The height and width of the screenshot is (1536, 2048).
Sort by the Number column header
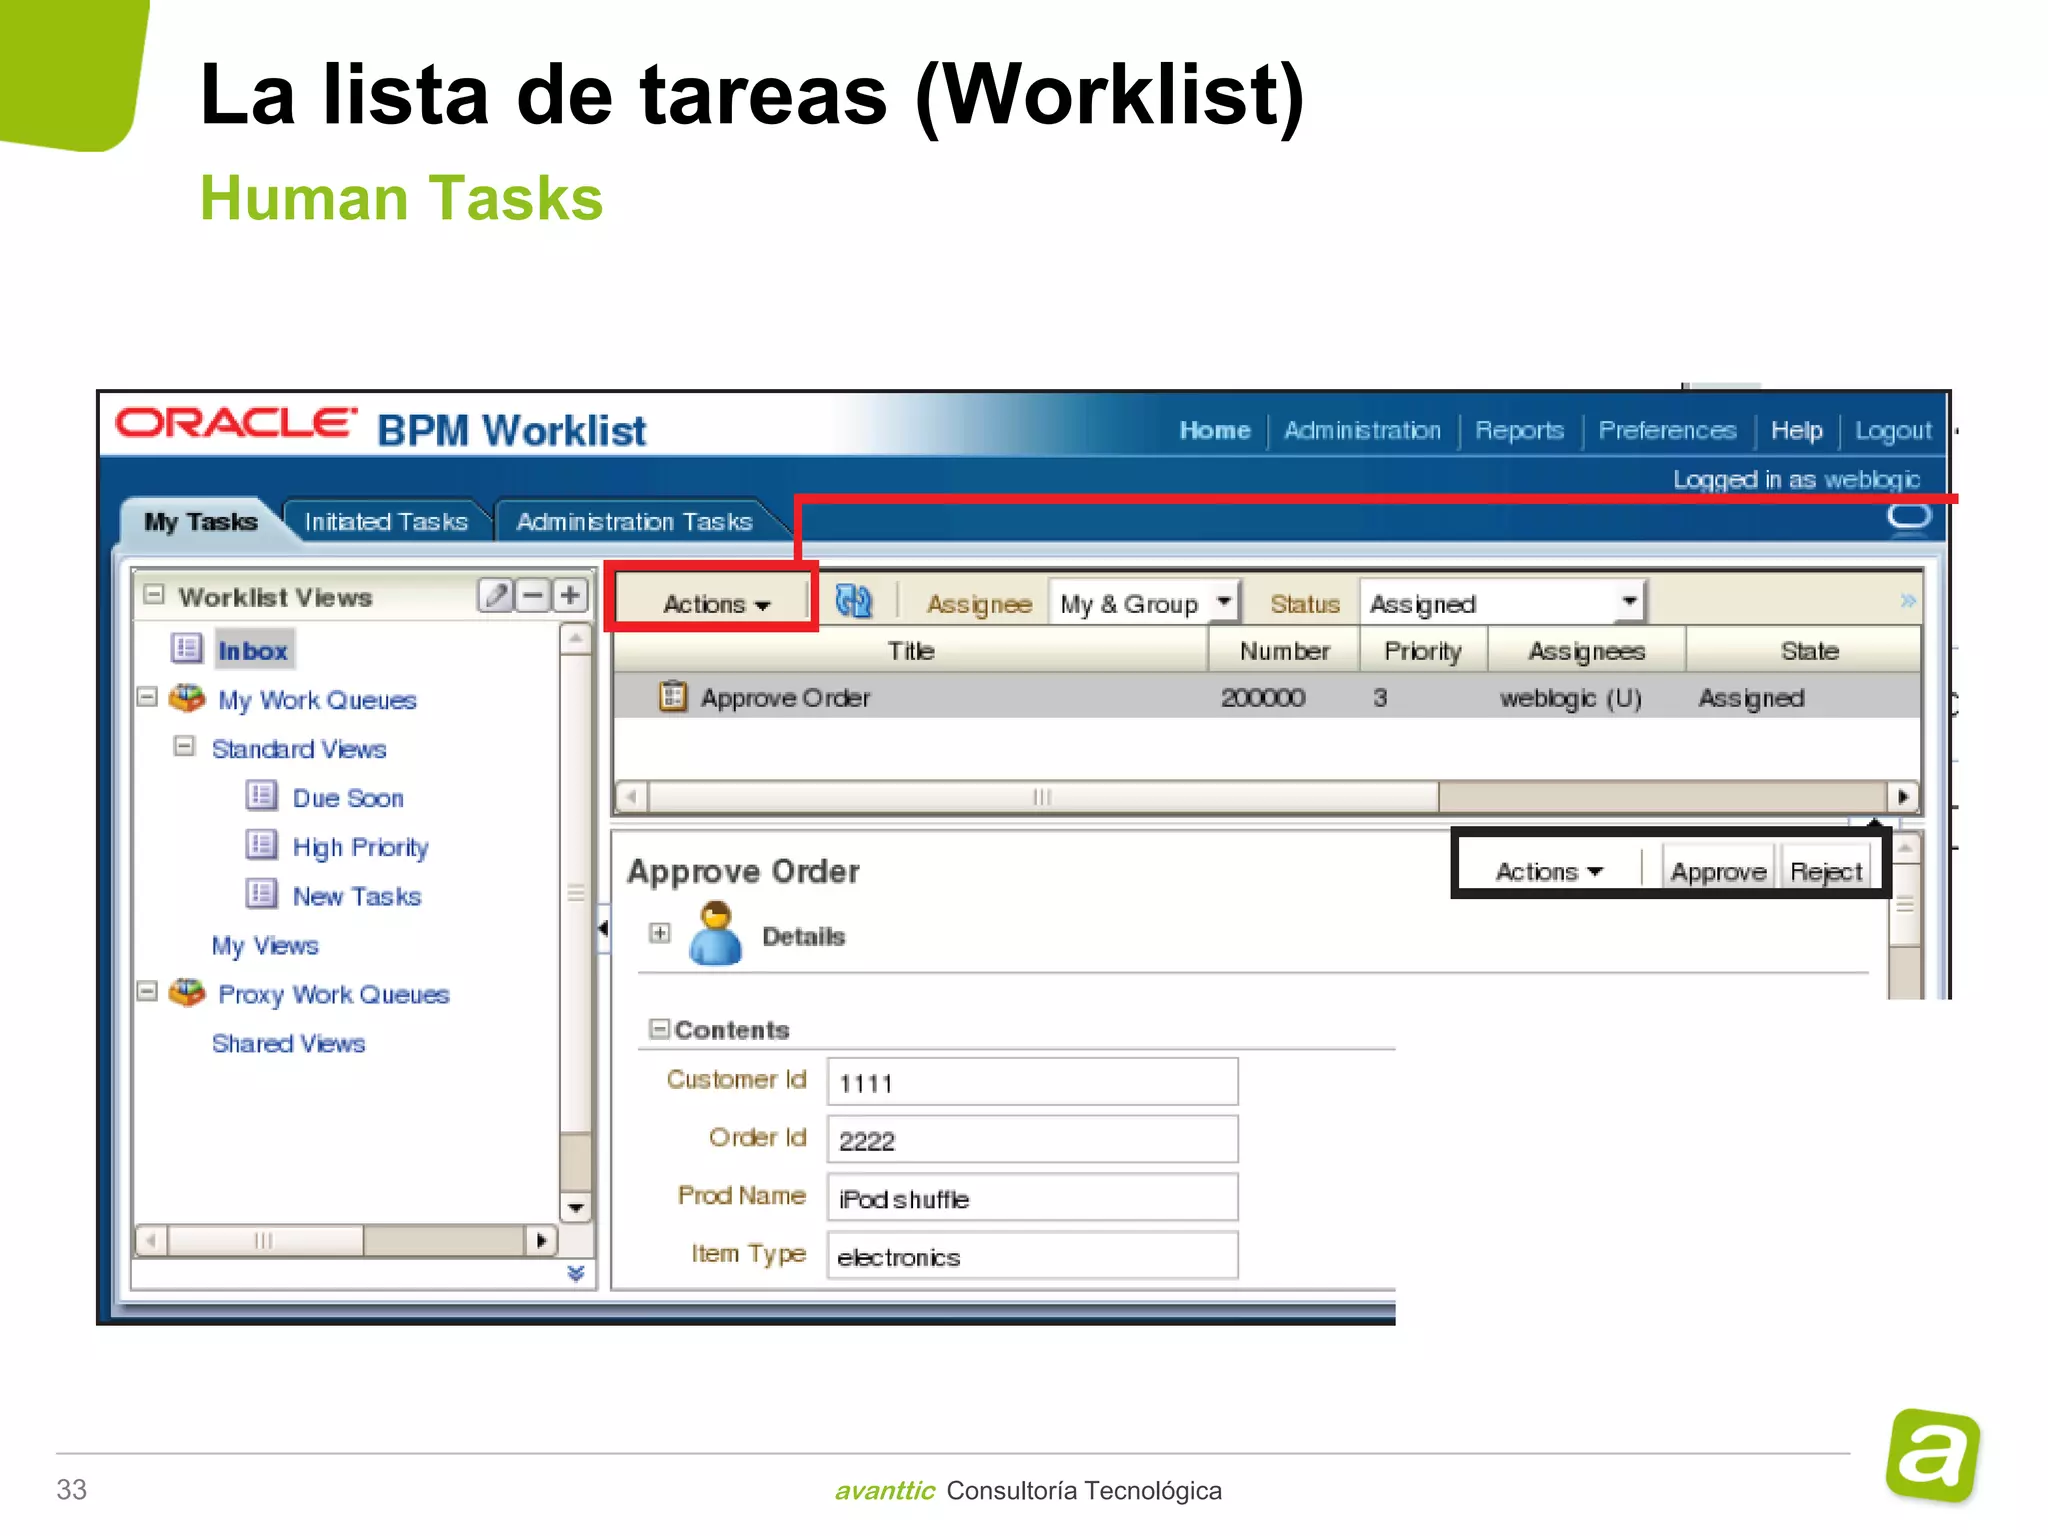(1284, 650)
